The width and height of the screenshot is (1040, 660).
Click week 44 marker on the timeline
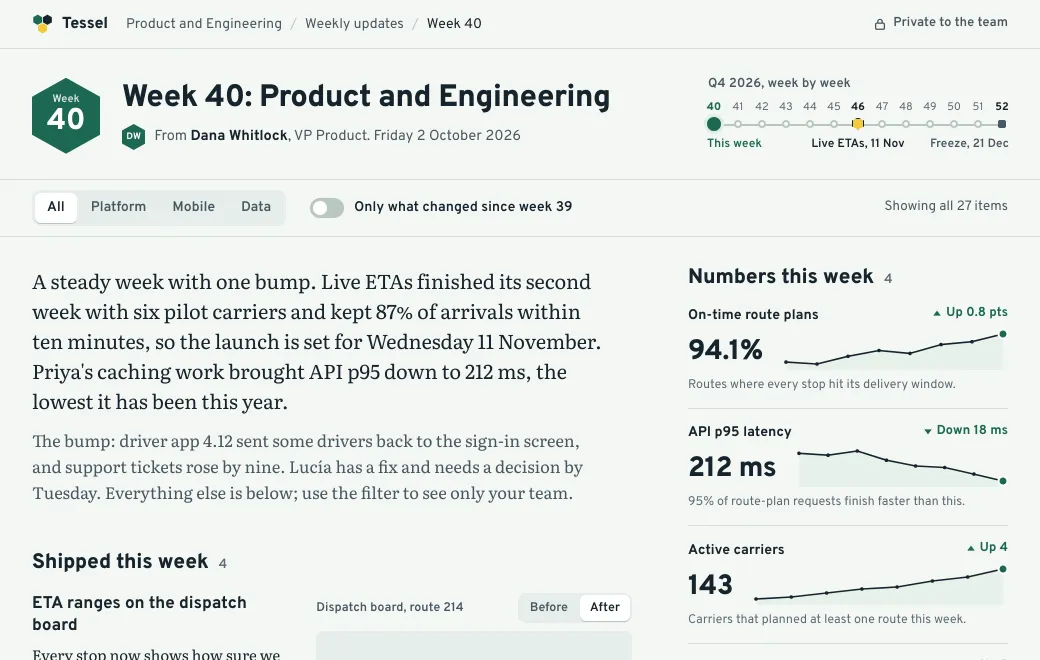(810, 124)
